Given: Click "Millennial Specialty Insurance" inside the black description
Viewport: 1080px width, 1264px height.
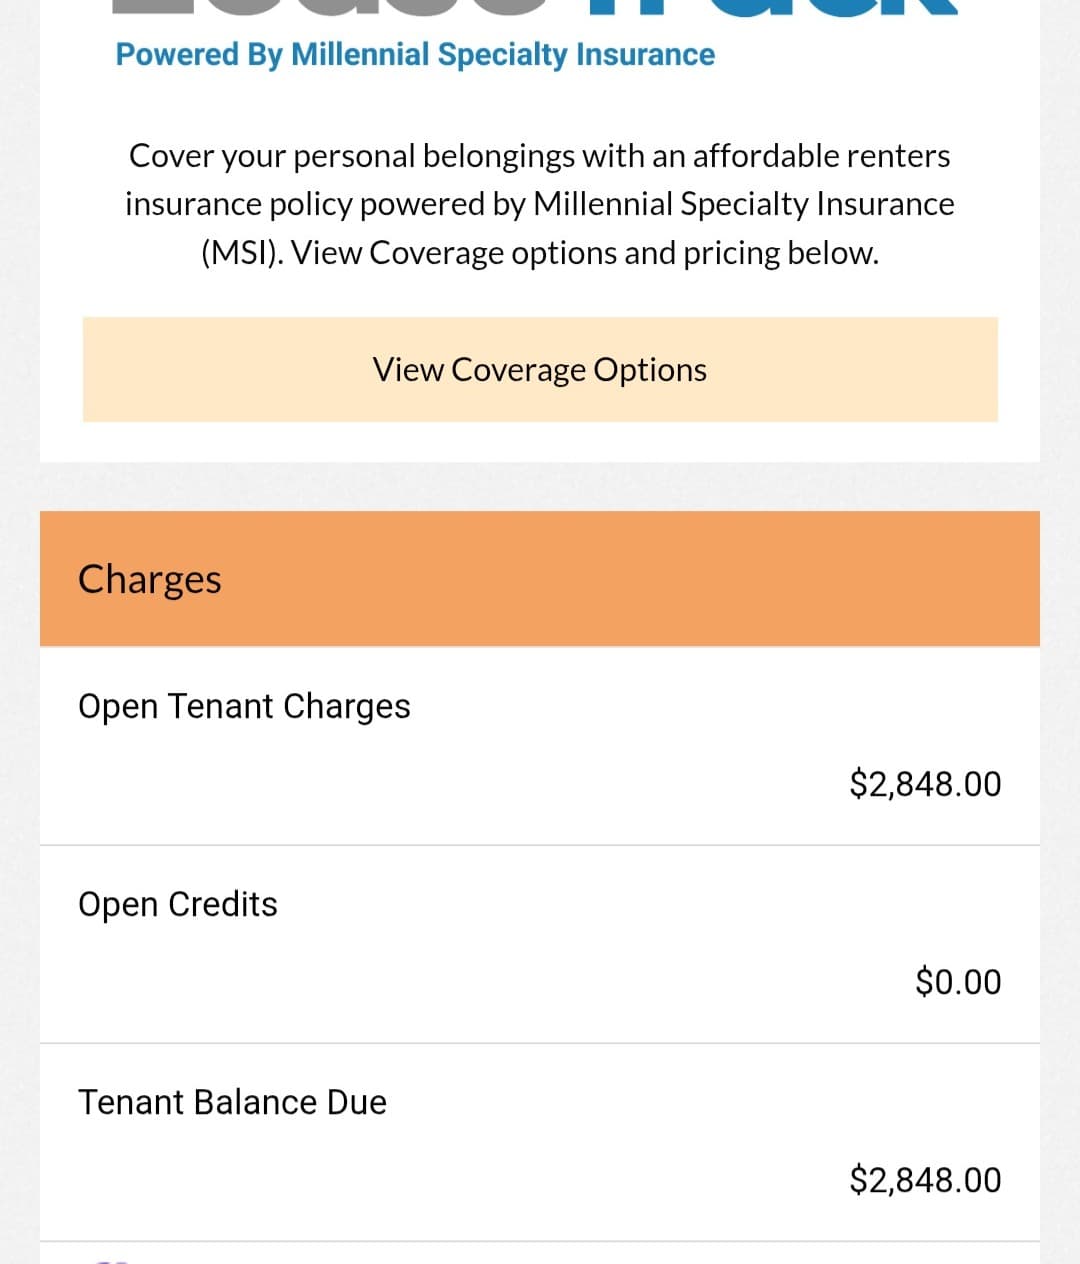Looking at the screenshot, I should tap(743, 204).
